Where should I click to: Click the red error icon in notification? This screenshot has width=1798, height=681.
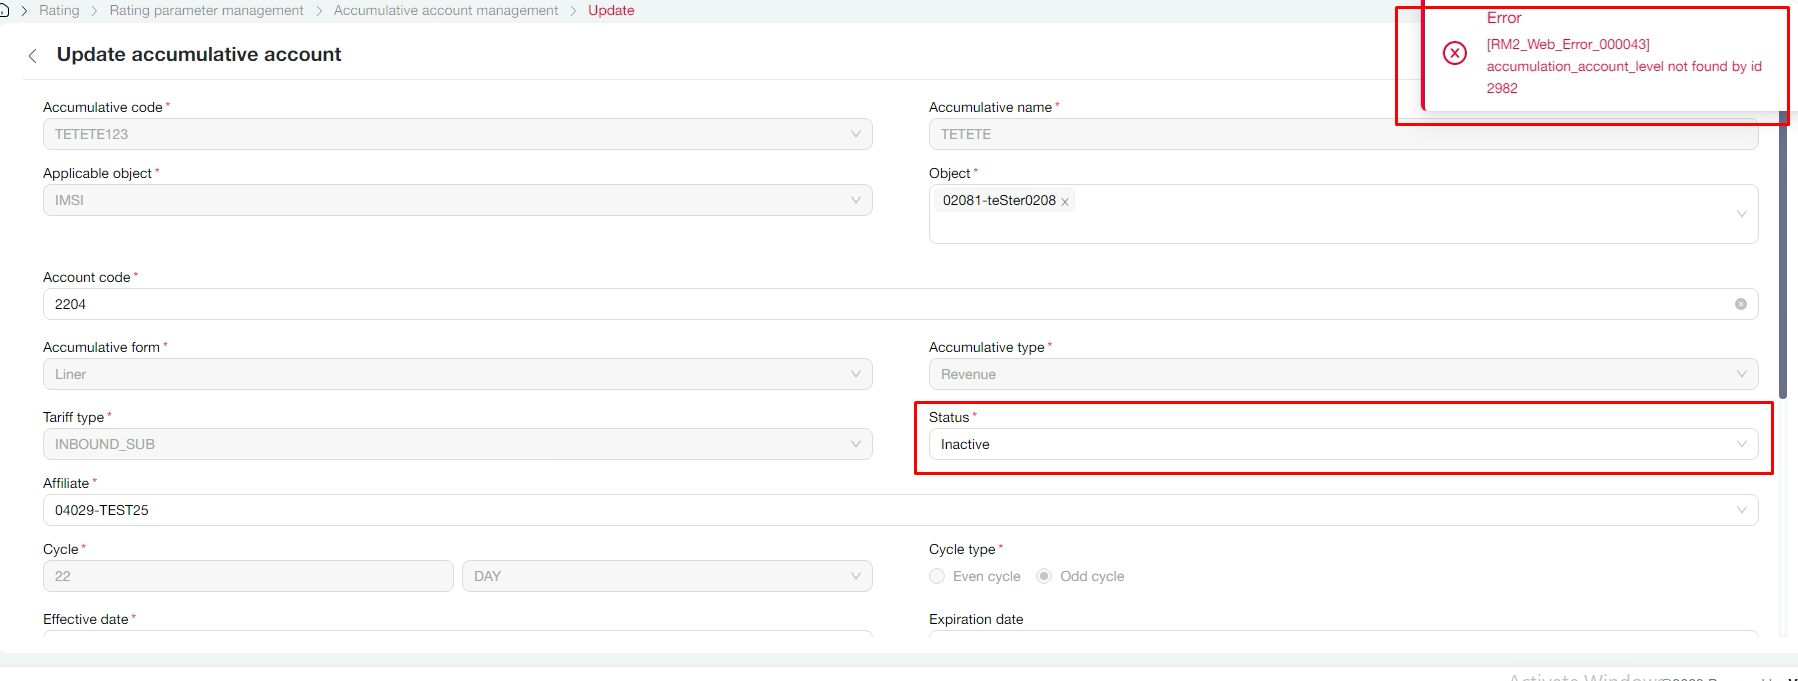pos(1455,53)
